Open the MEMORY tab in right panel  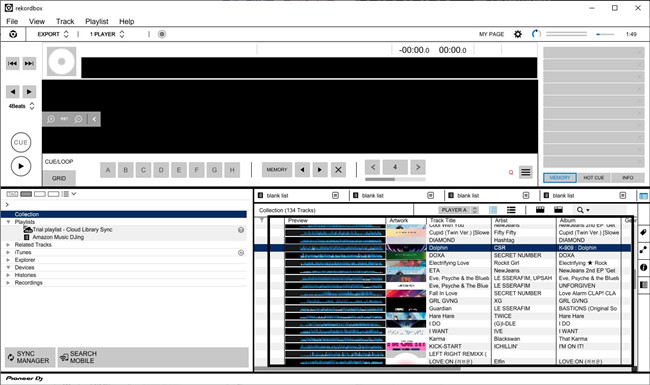pos(560,177)
